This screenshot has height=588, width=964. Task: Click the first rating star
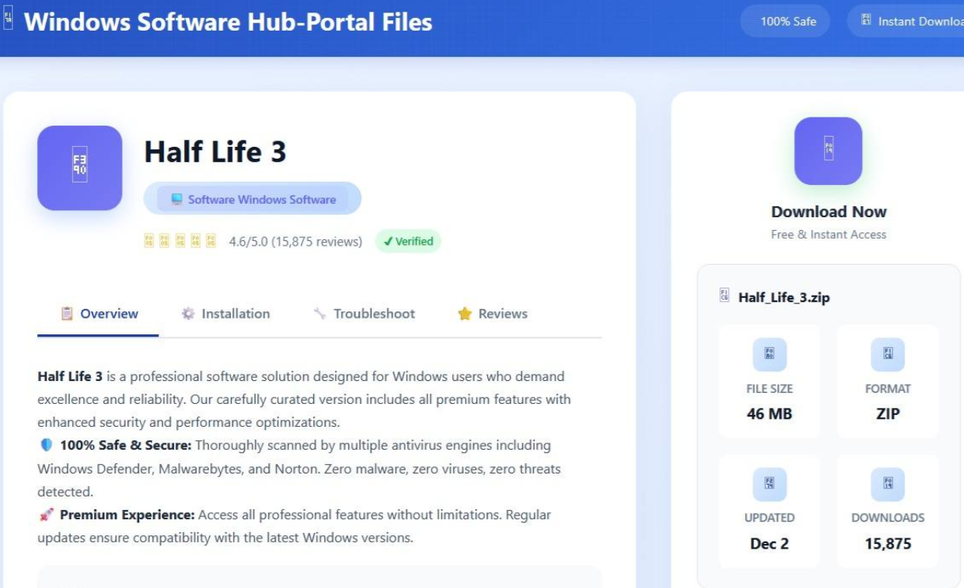point(149,240)
